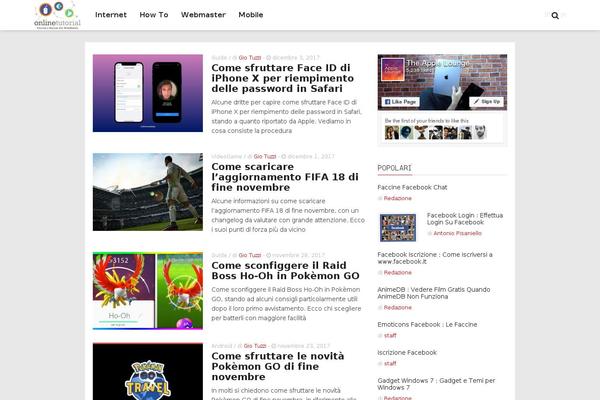
Task: Open Iscrizione Facebook popular post
Action: tap(407, 353)
